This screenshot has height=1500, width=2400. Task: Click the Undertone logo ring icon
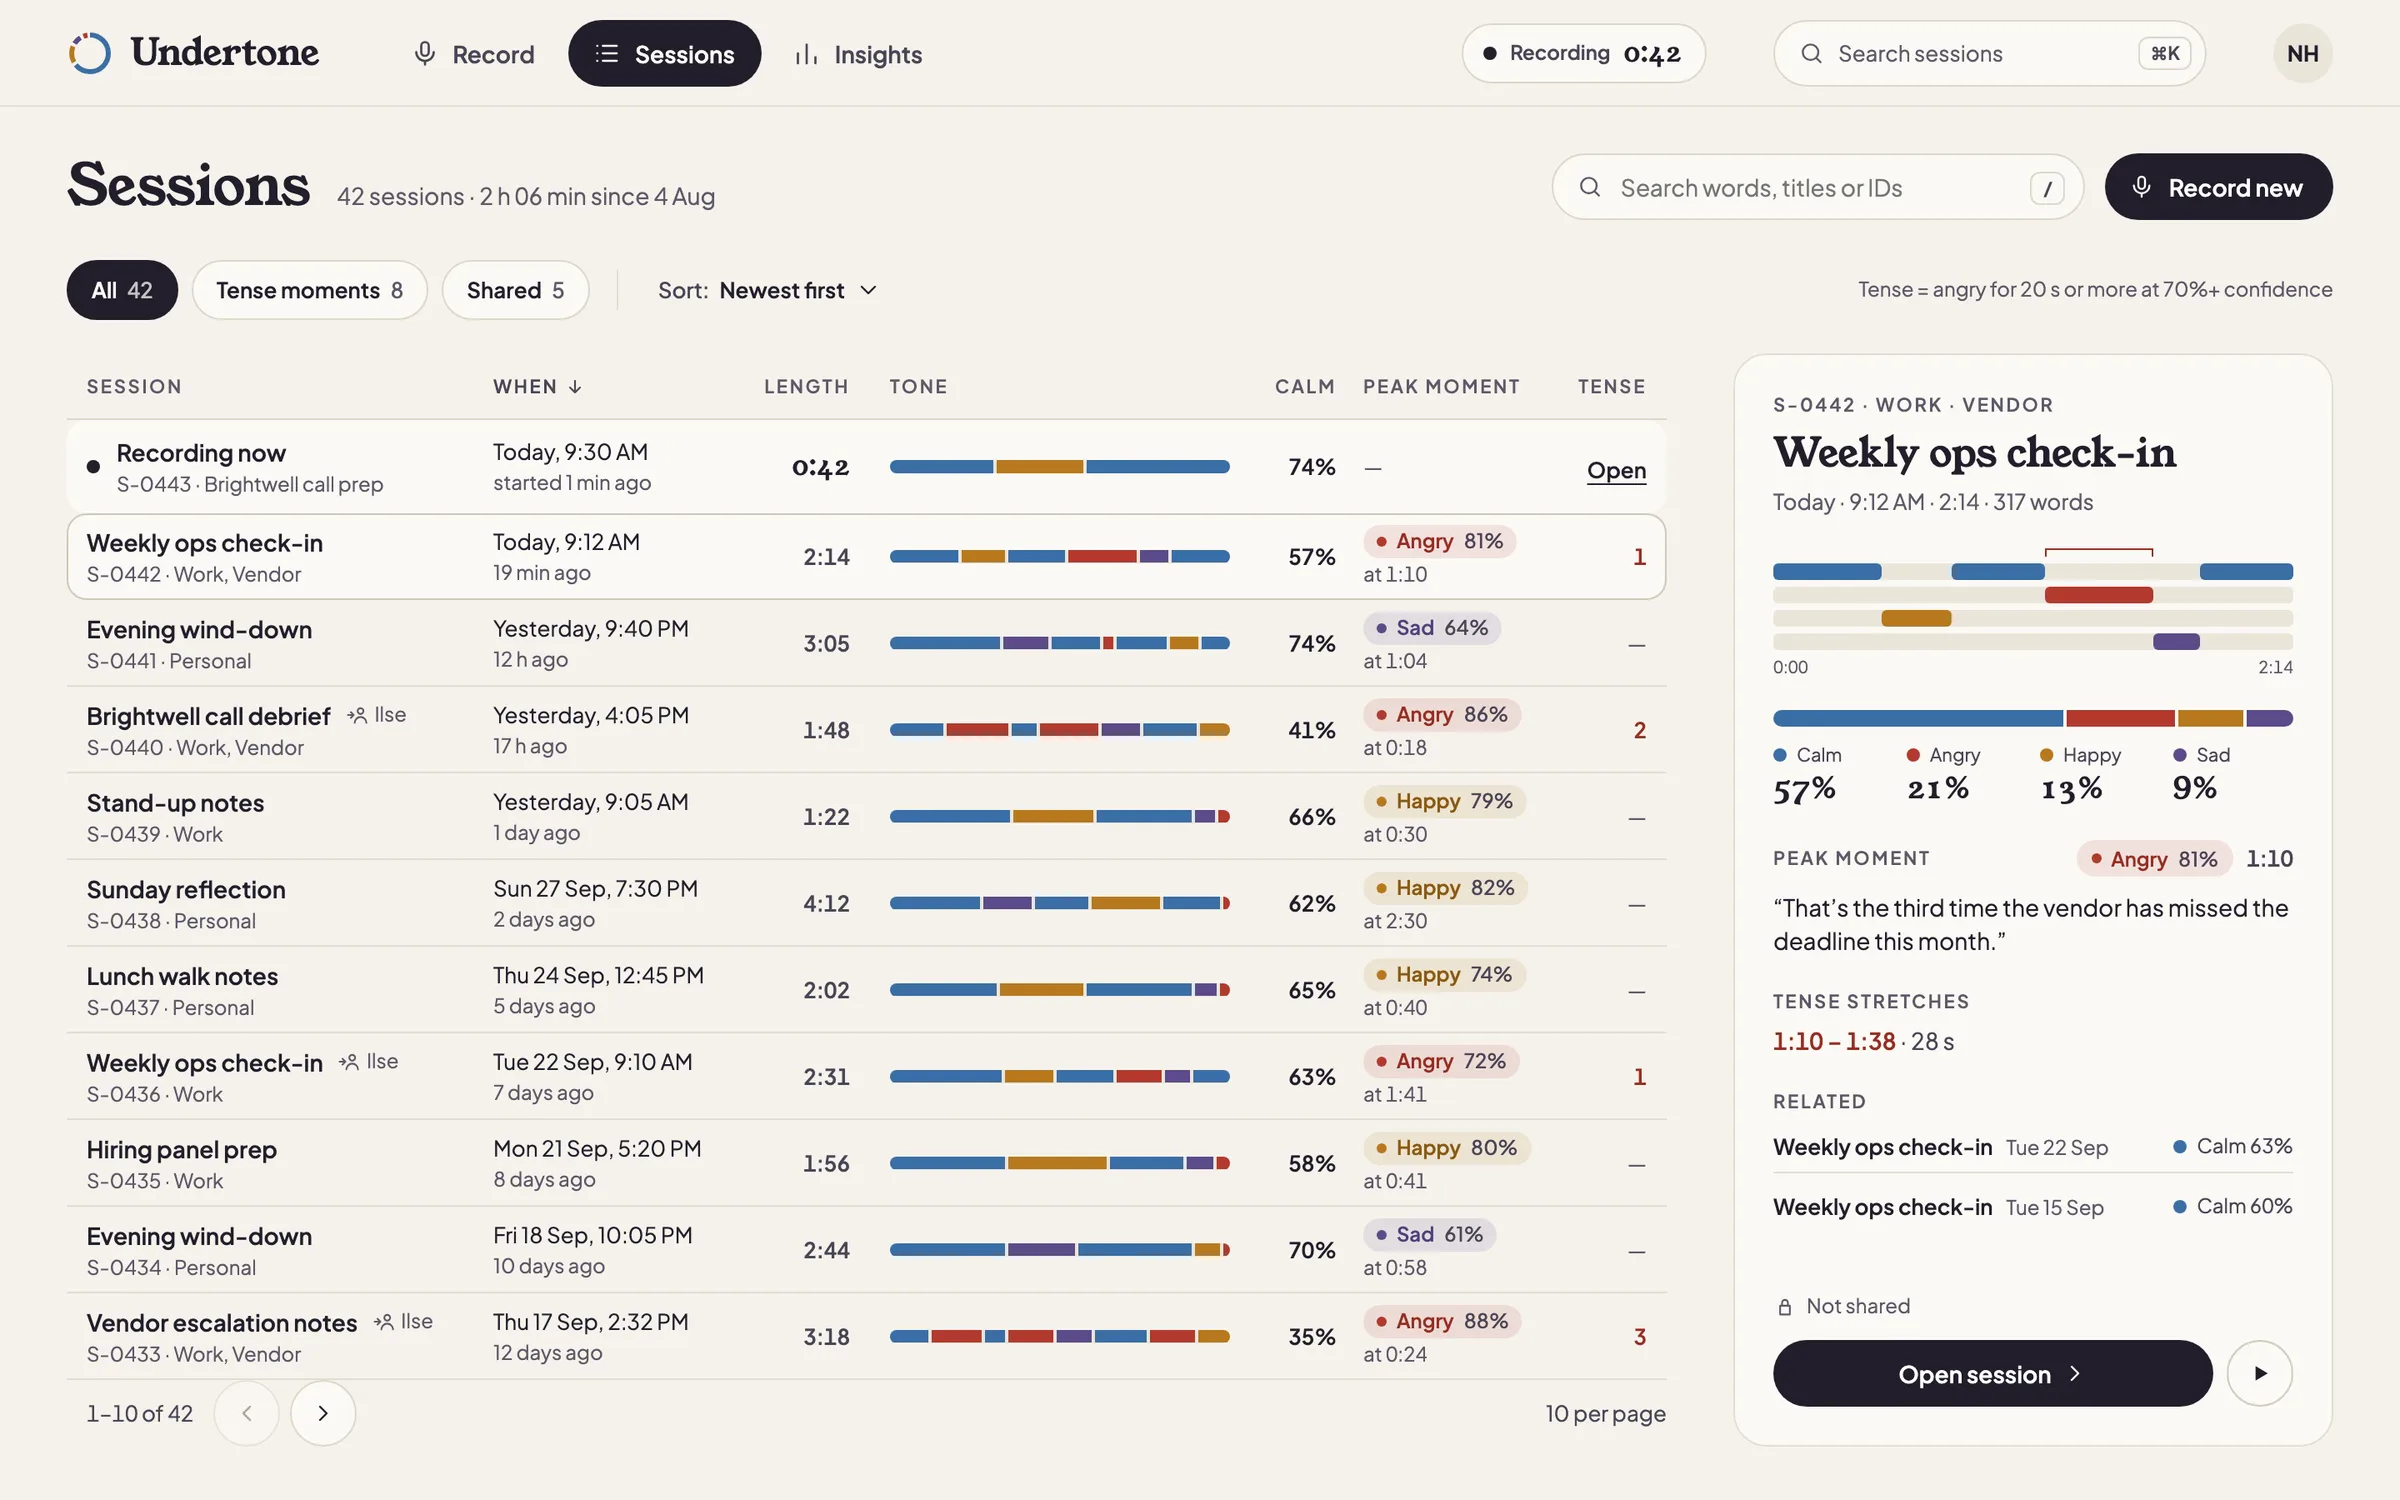tap(90, 53)
